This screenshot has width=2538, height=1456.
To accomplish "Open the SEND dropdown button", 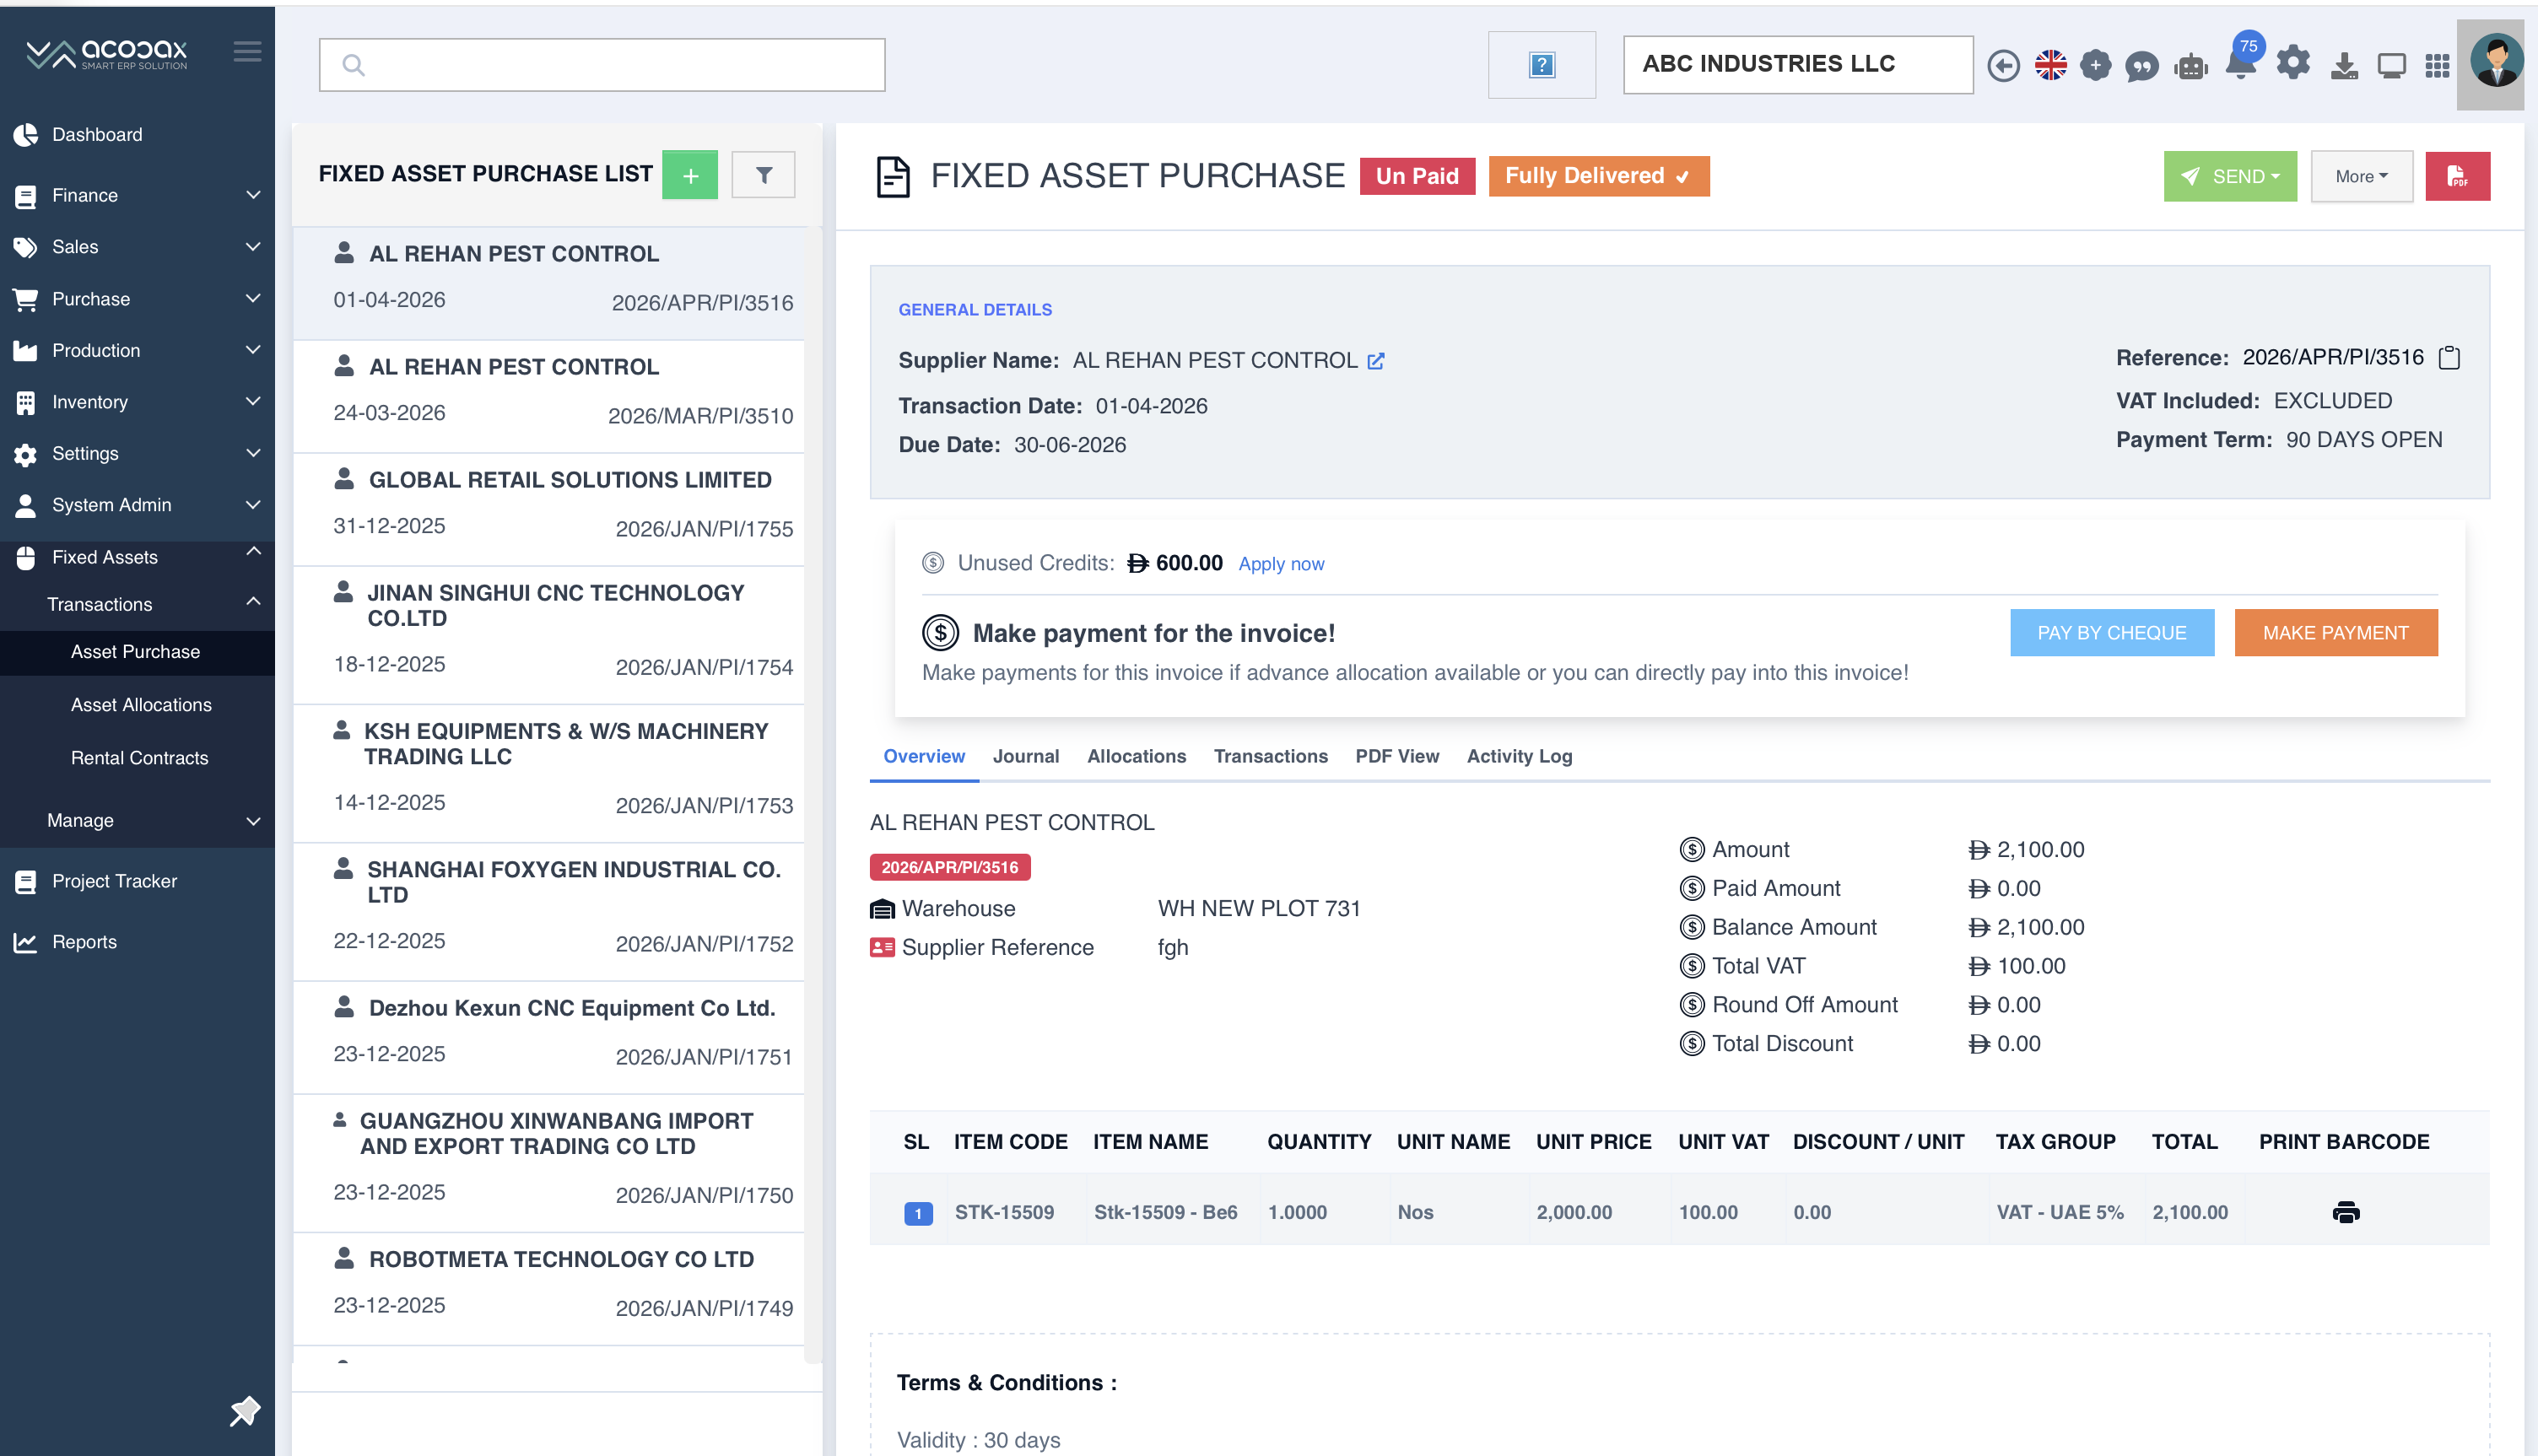I will [2230, 177].
